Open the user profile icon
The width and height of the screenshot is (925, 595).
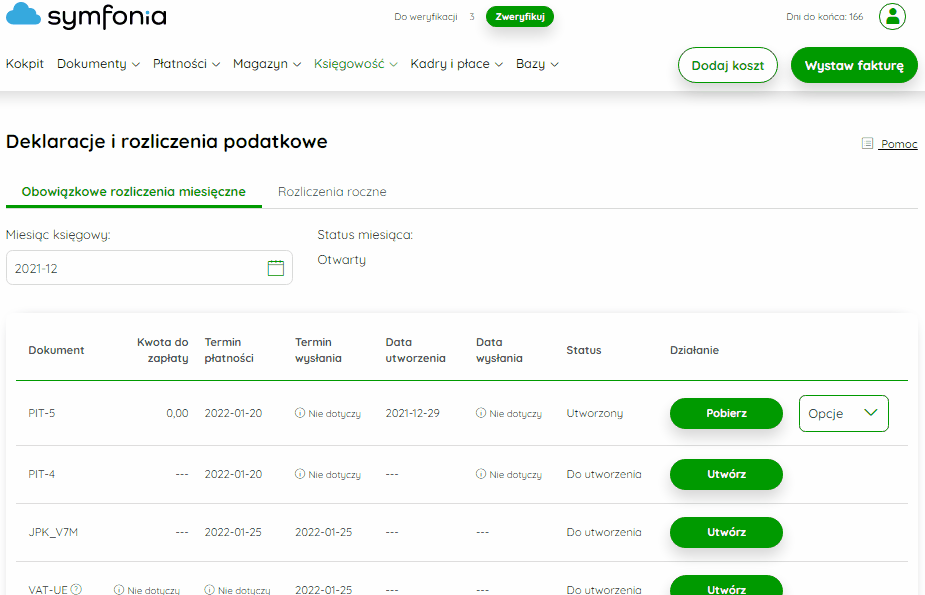click(892, 17)
